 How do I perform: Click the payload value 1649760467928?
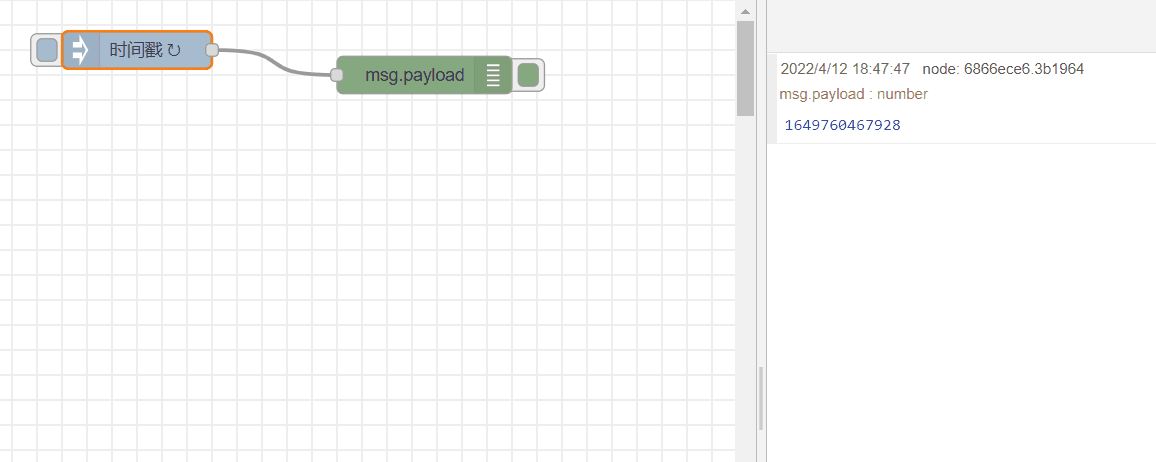click(843, 125)
